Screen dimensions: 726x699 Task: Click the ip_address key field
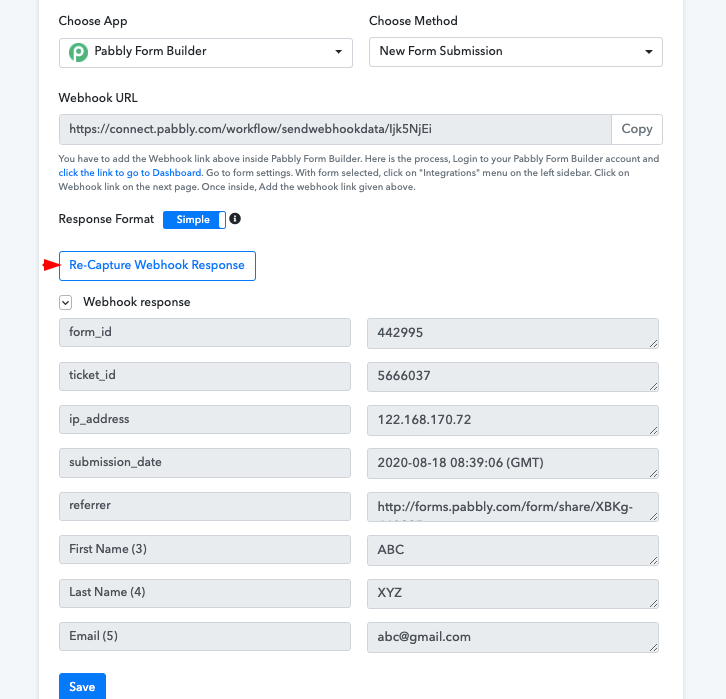coord(205,419)
